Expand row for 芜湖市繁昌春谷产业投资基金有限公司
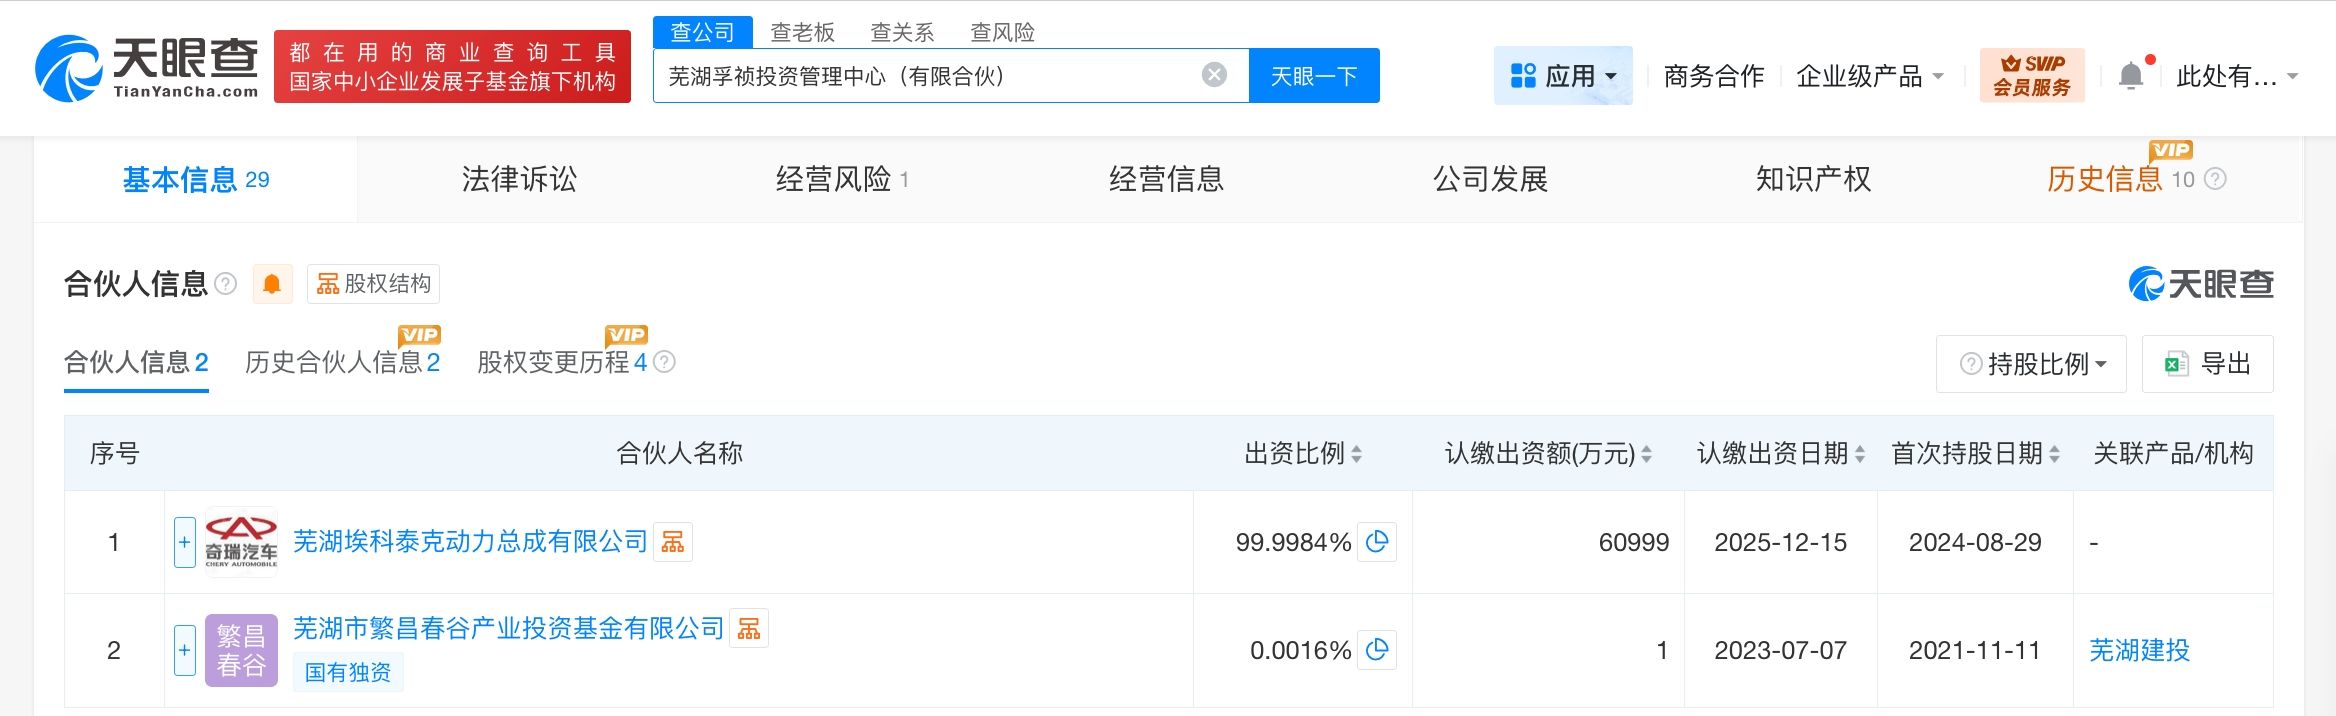Viewport: 2336px width, 716px height. coord(184,650)
